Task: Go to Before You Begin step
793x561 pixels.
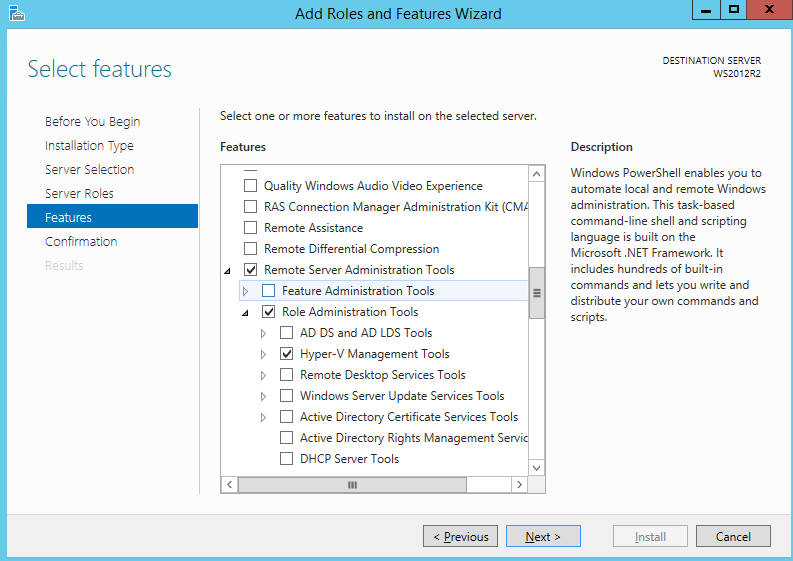Action: pos(93,121)
